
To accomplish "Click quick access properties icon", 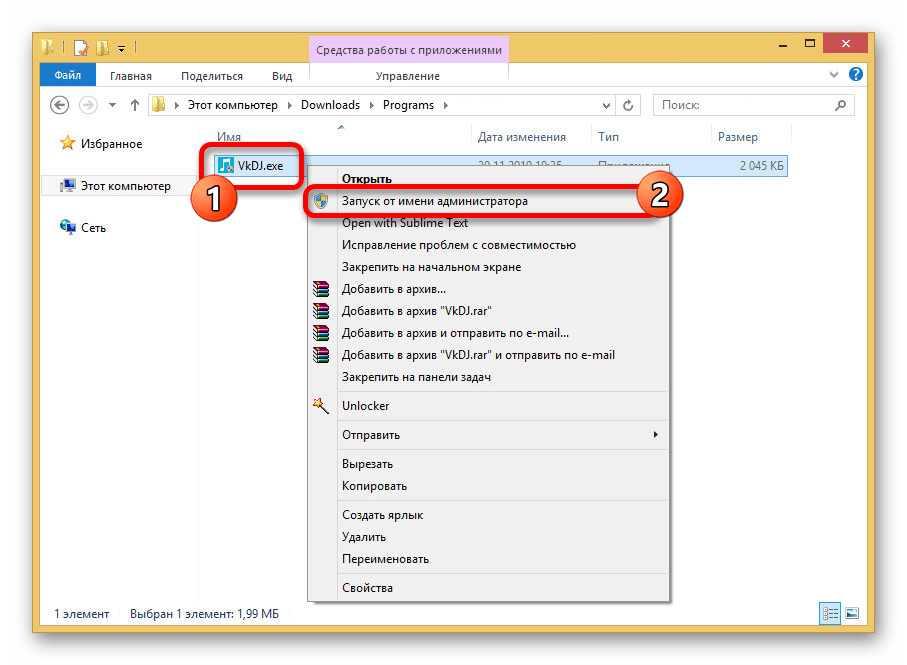I will tap(80, 47).
